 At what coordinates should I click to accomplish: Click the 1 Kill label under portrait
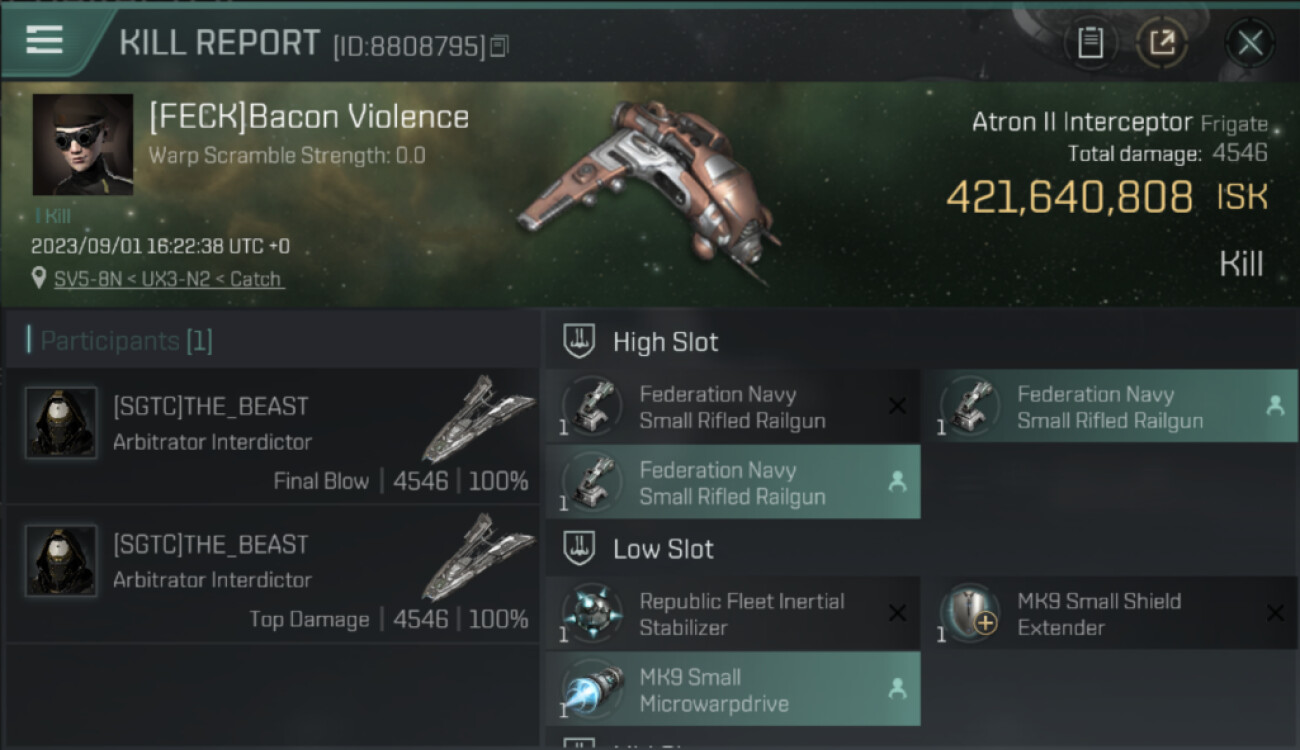[53, 216]
